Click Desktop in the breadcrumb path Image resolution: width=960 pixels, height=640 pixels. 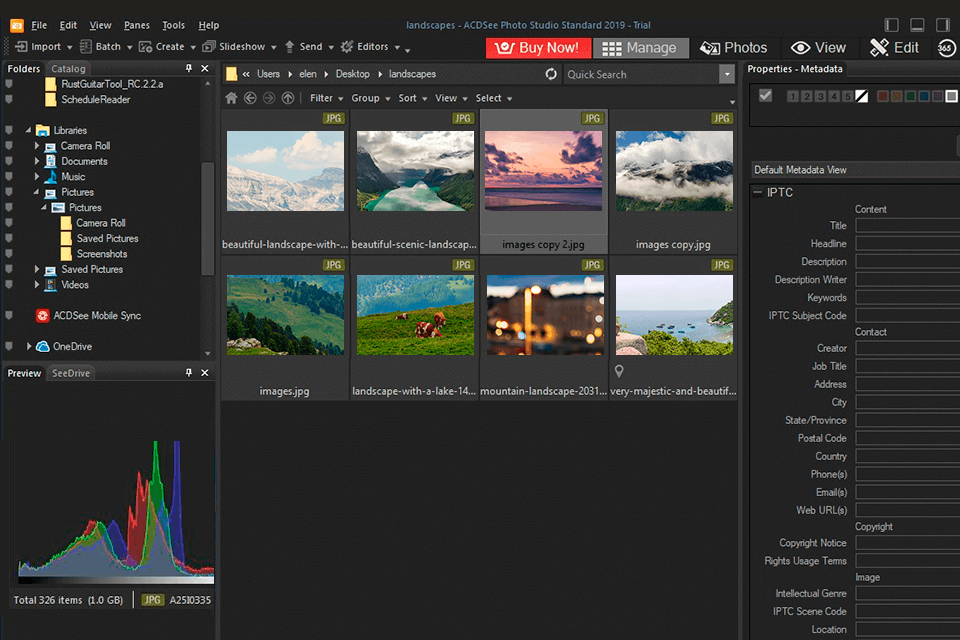click(x=353, y=74)
